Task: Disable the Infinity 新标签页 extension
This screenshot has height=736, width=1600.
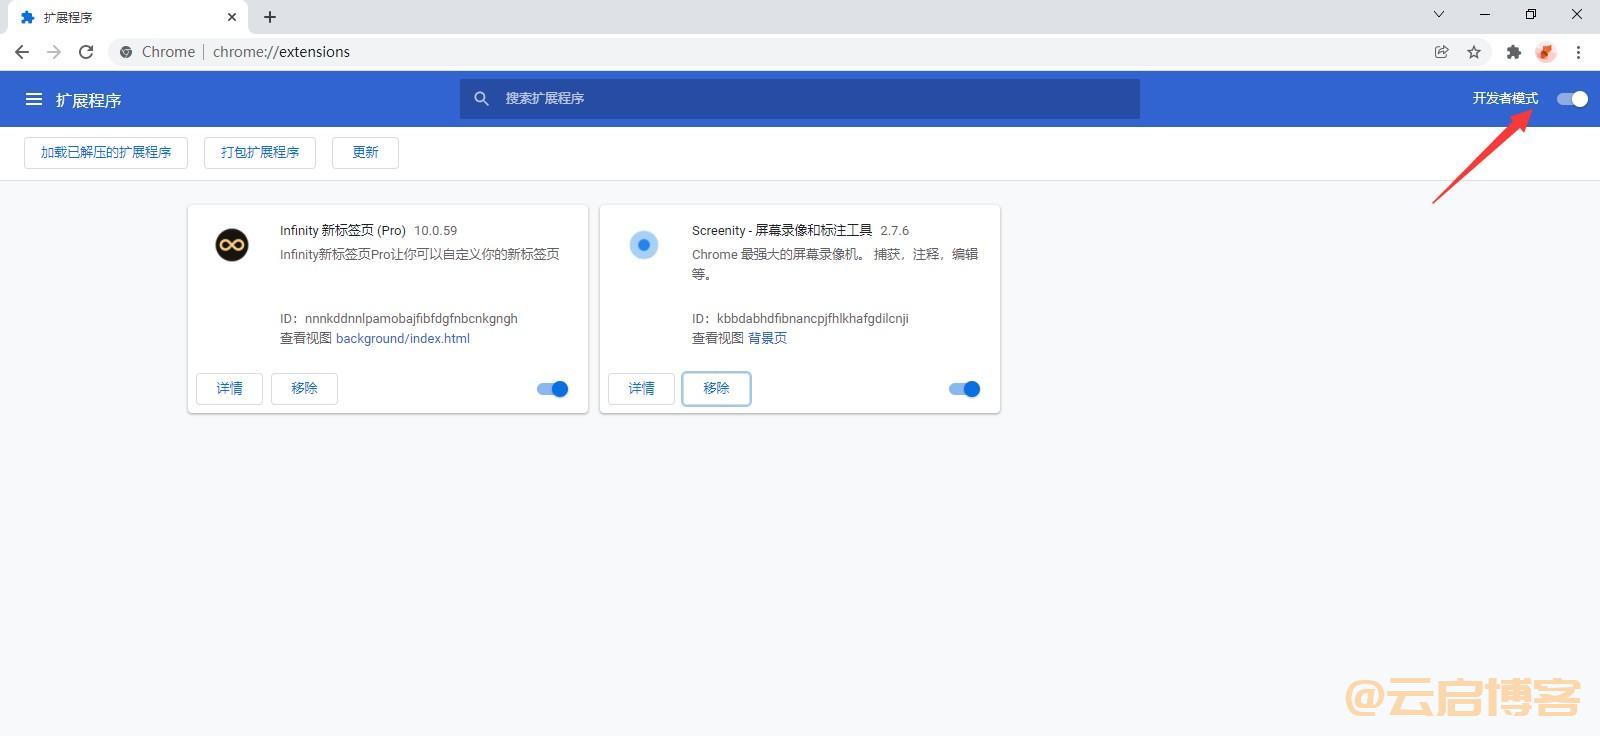Action: click(x=553, y=389)
